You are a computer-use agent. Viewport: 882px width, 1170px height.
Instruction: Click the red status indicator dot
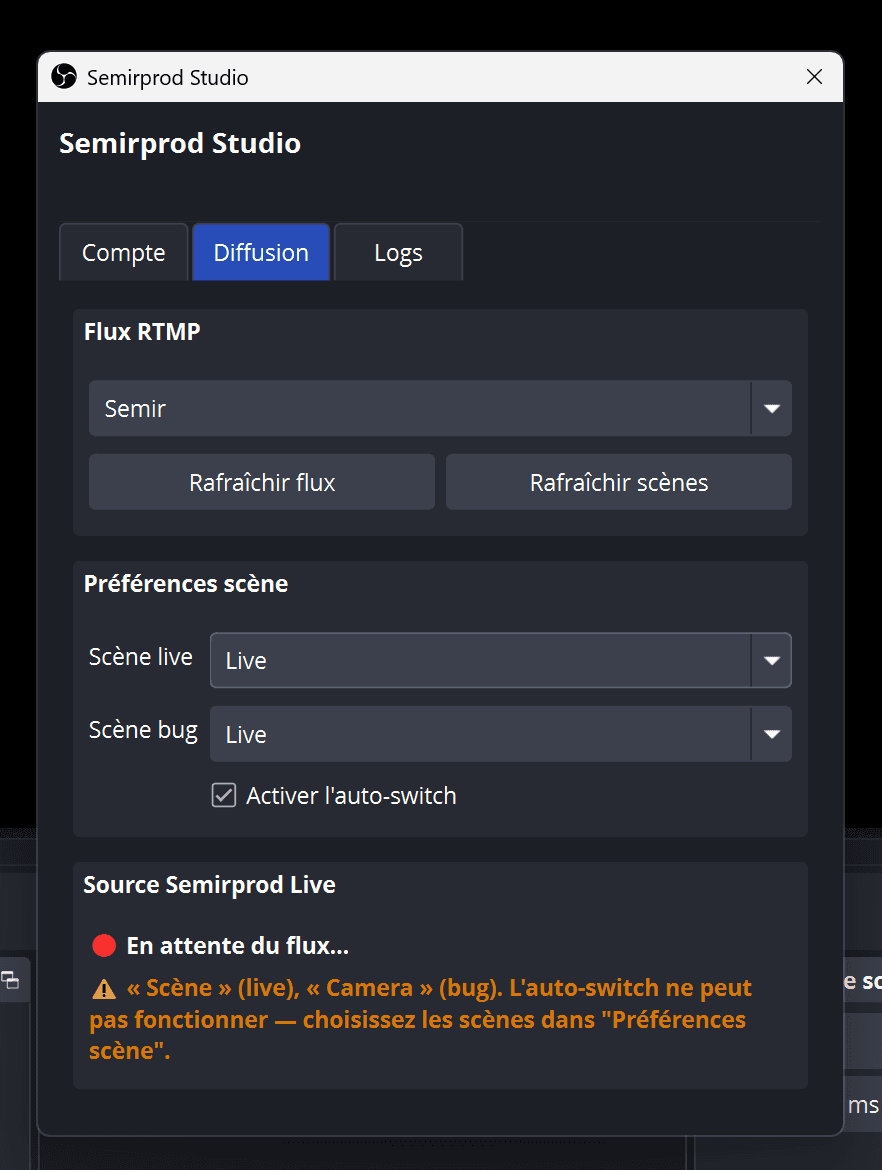click(x=104, y=946)
